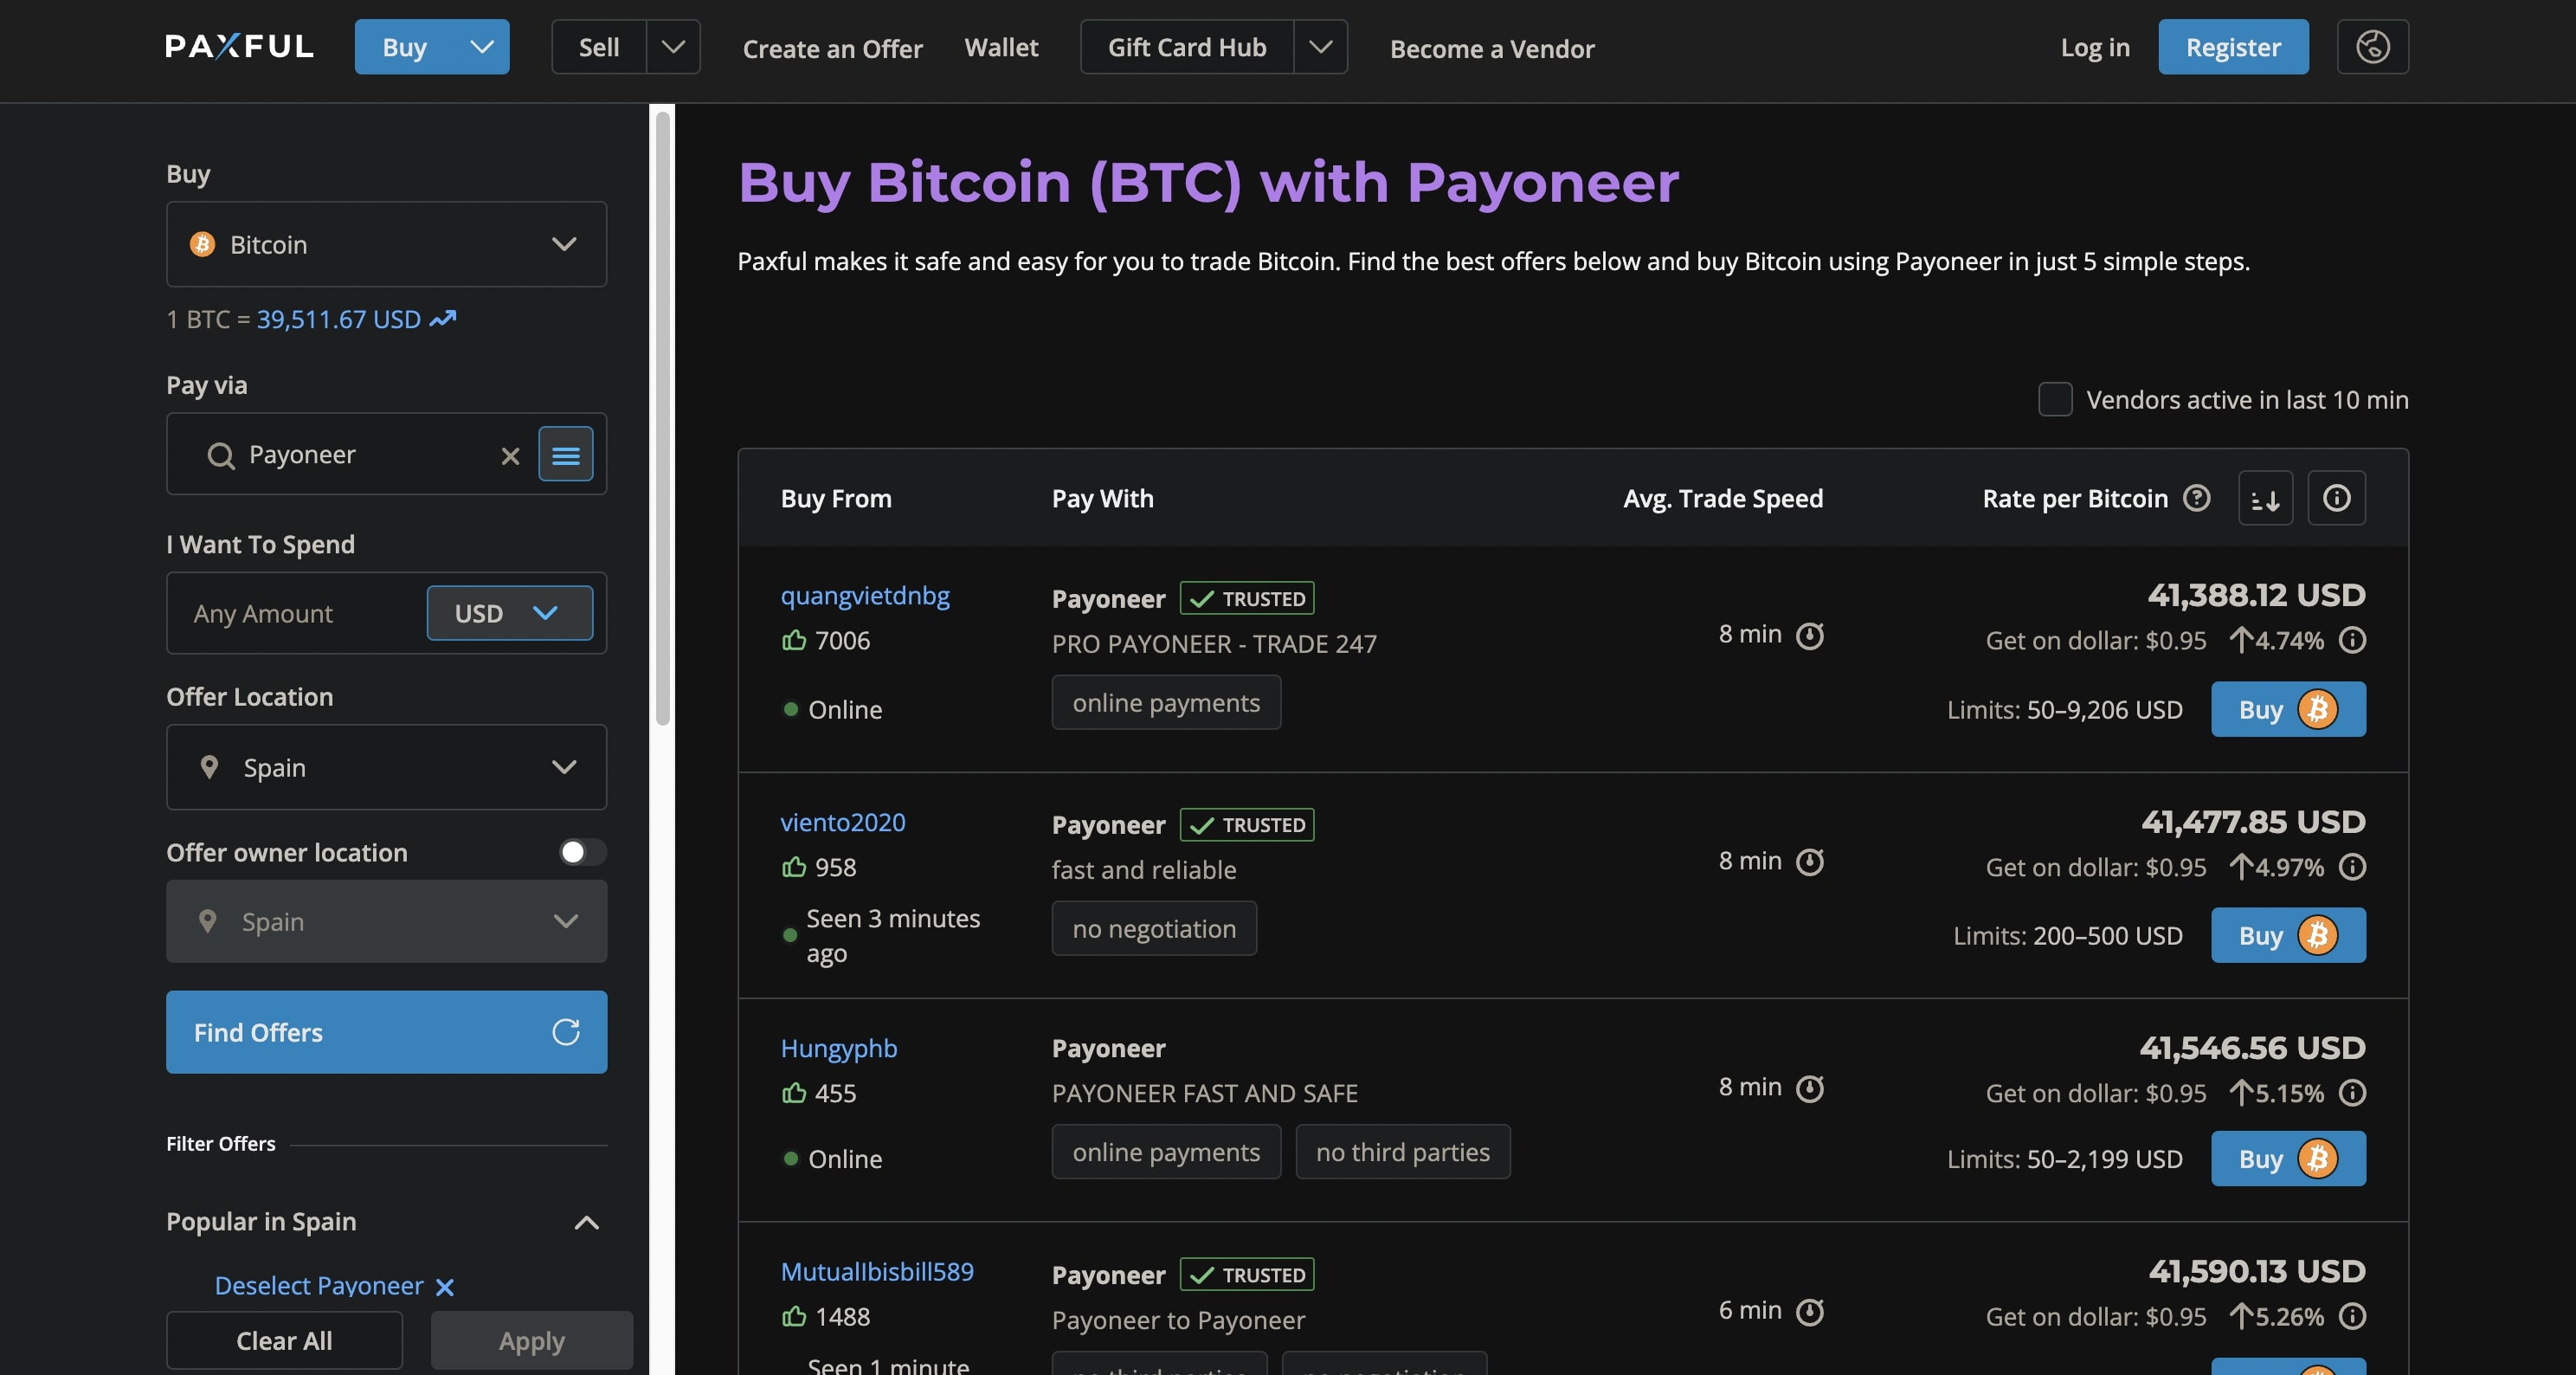Click the search magnifier in Pay via

(x=221, y=456)
